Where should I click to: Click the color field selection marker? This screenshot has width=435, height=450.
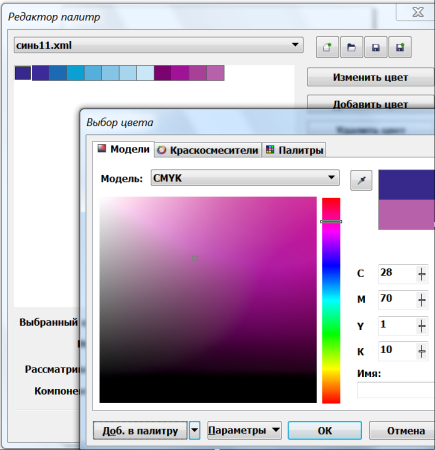[195, 258]
